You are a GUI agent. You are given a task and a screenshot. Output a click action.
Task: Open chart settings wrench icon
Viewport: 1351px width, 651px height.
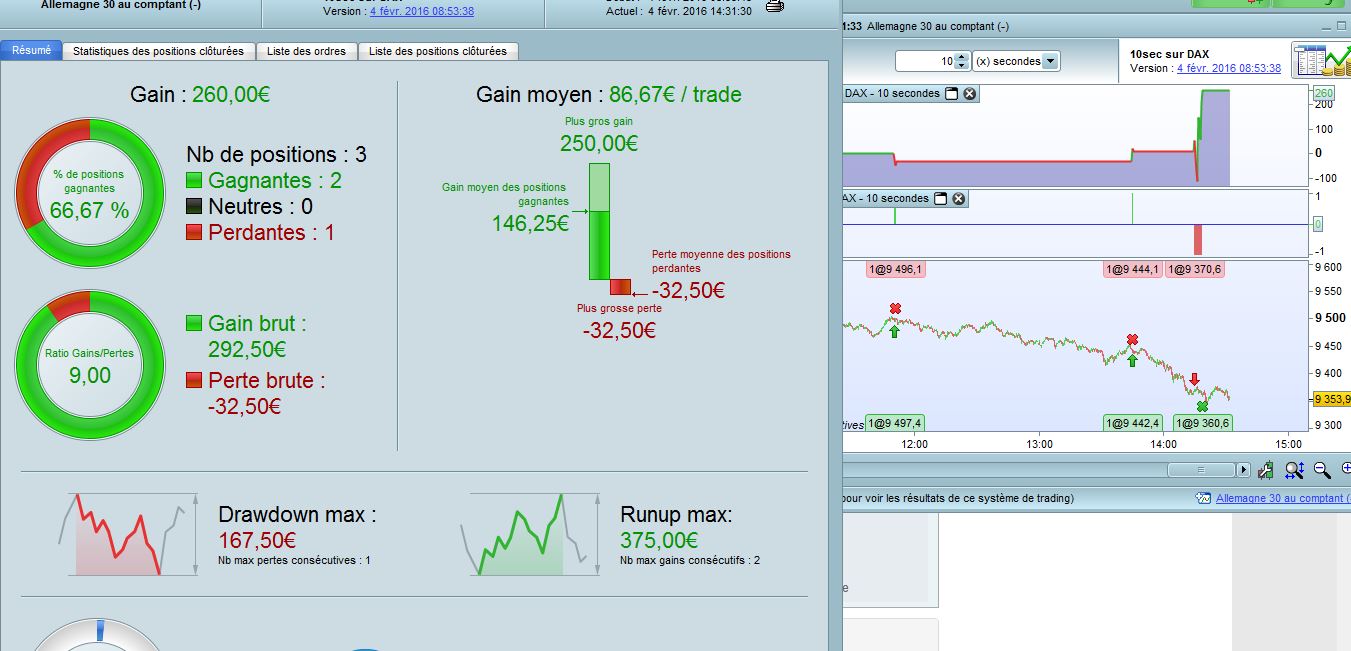tap(1266, 469)
